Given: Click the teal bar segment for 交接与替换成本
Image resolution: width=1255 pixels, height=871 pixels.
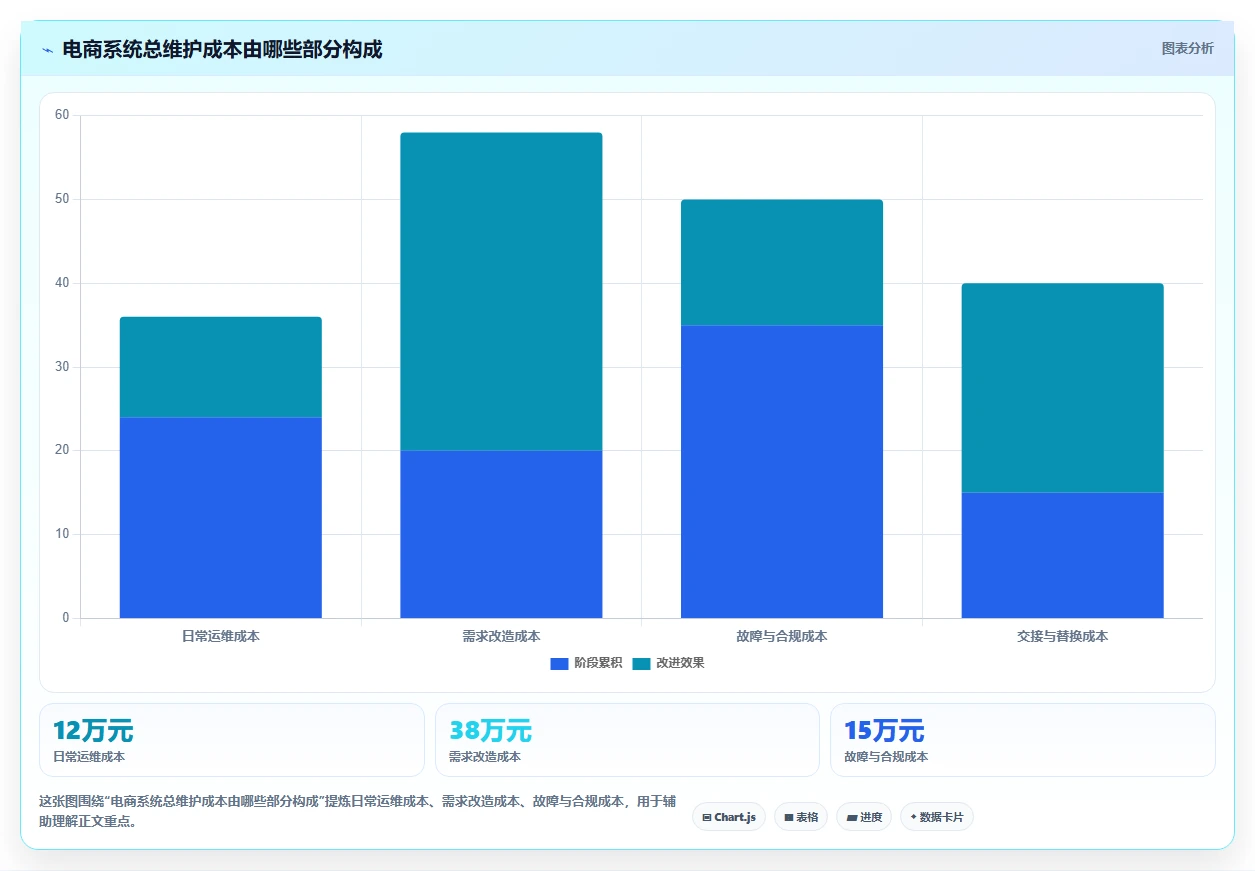Looking at the screenshot, I should [x=1063, y=388].
